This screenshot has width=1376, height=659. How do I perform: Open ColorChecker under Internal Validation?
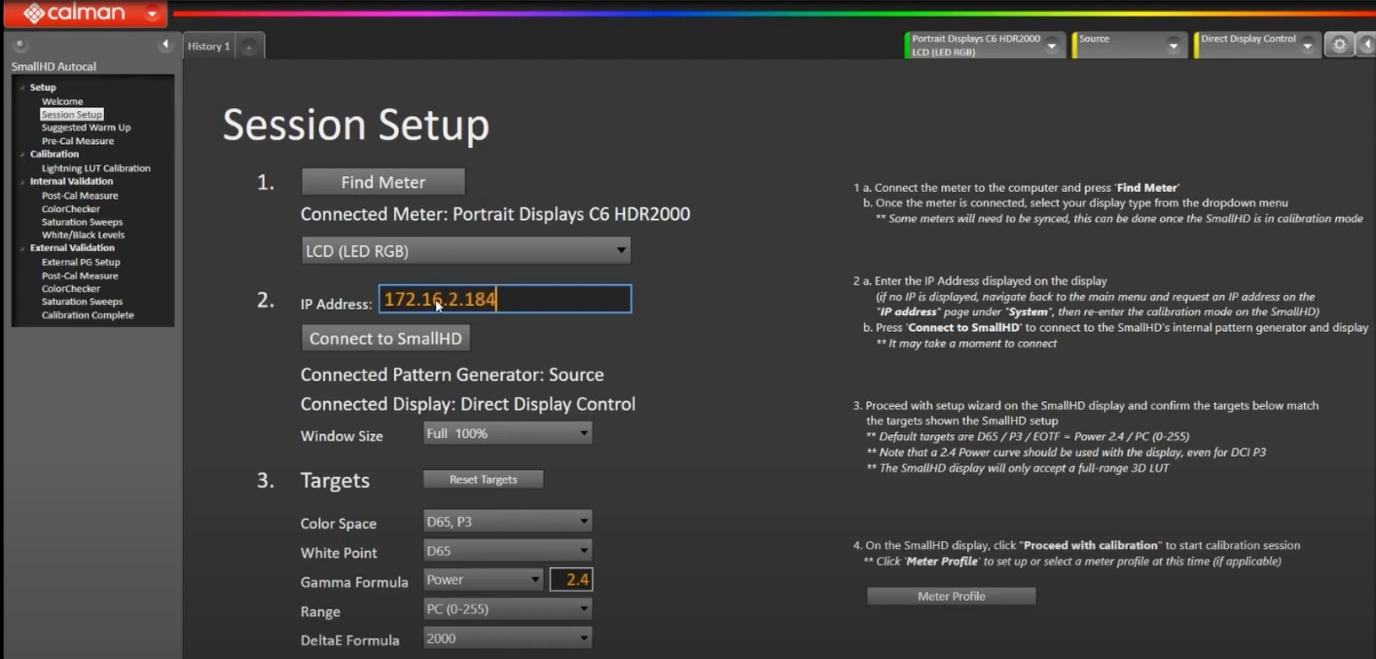(x=71, y=209)
